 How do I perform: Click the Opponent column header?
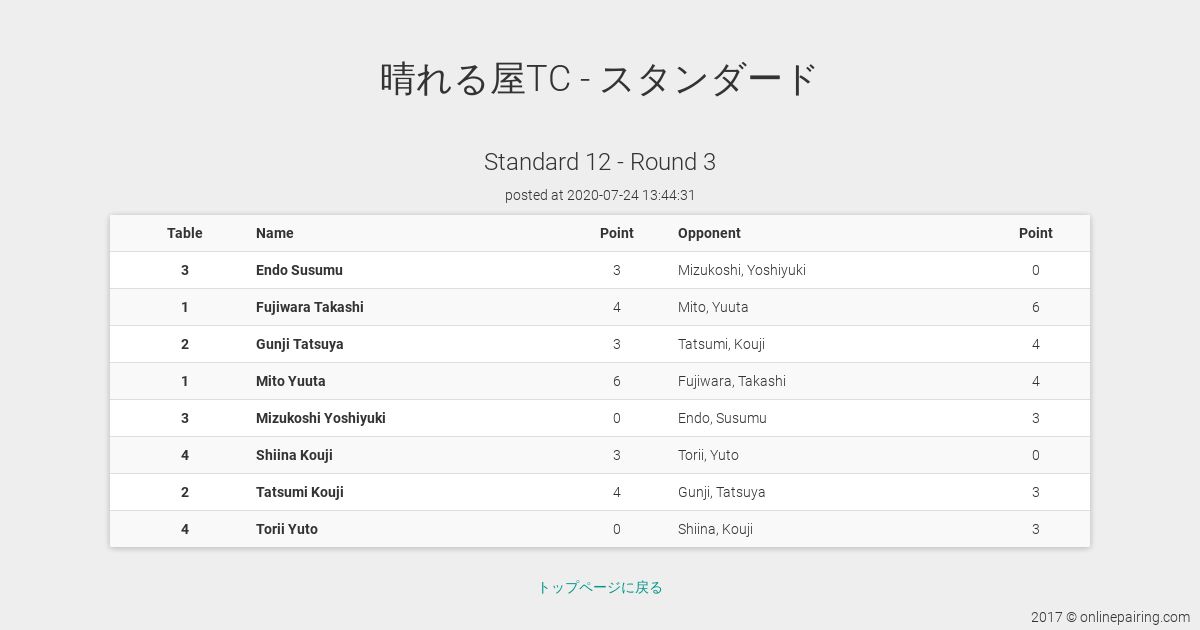pos(709,233)
